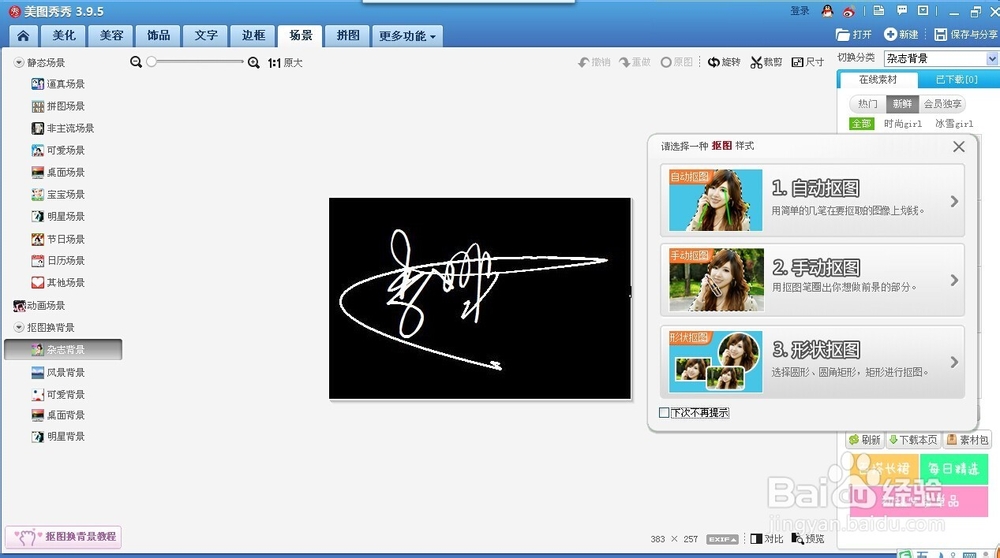Select 风景背景 in the sidebar
1000x558 pixels.
coord(58,372)
